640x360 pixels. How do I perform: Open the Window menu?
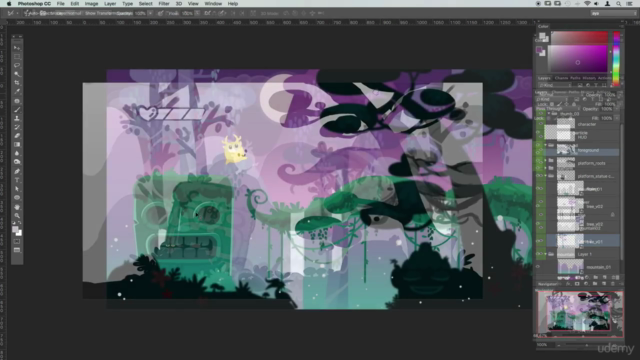(x=213, y=4)
